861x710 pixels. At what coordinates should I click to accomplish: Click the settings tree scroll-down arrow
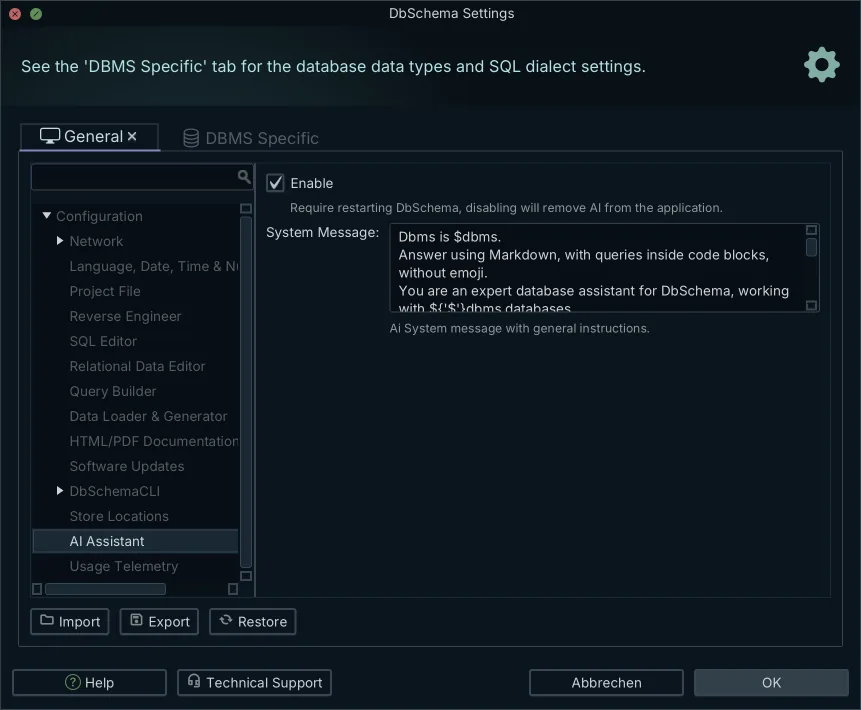click(x=246, y=575)
